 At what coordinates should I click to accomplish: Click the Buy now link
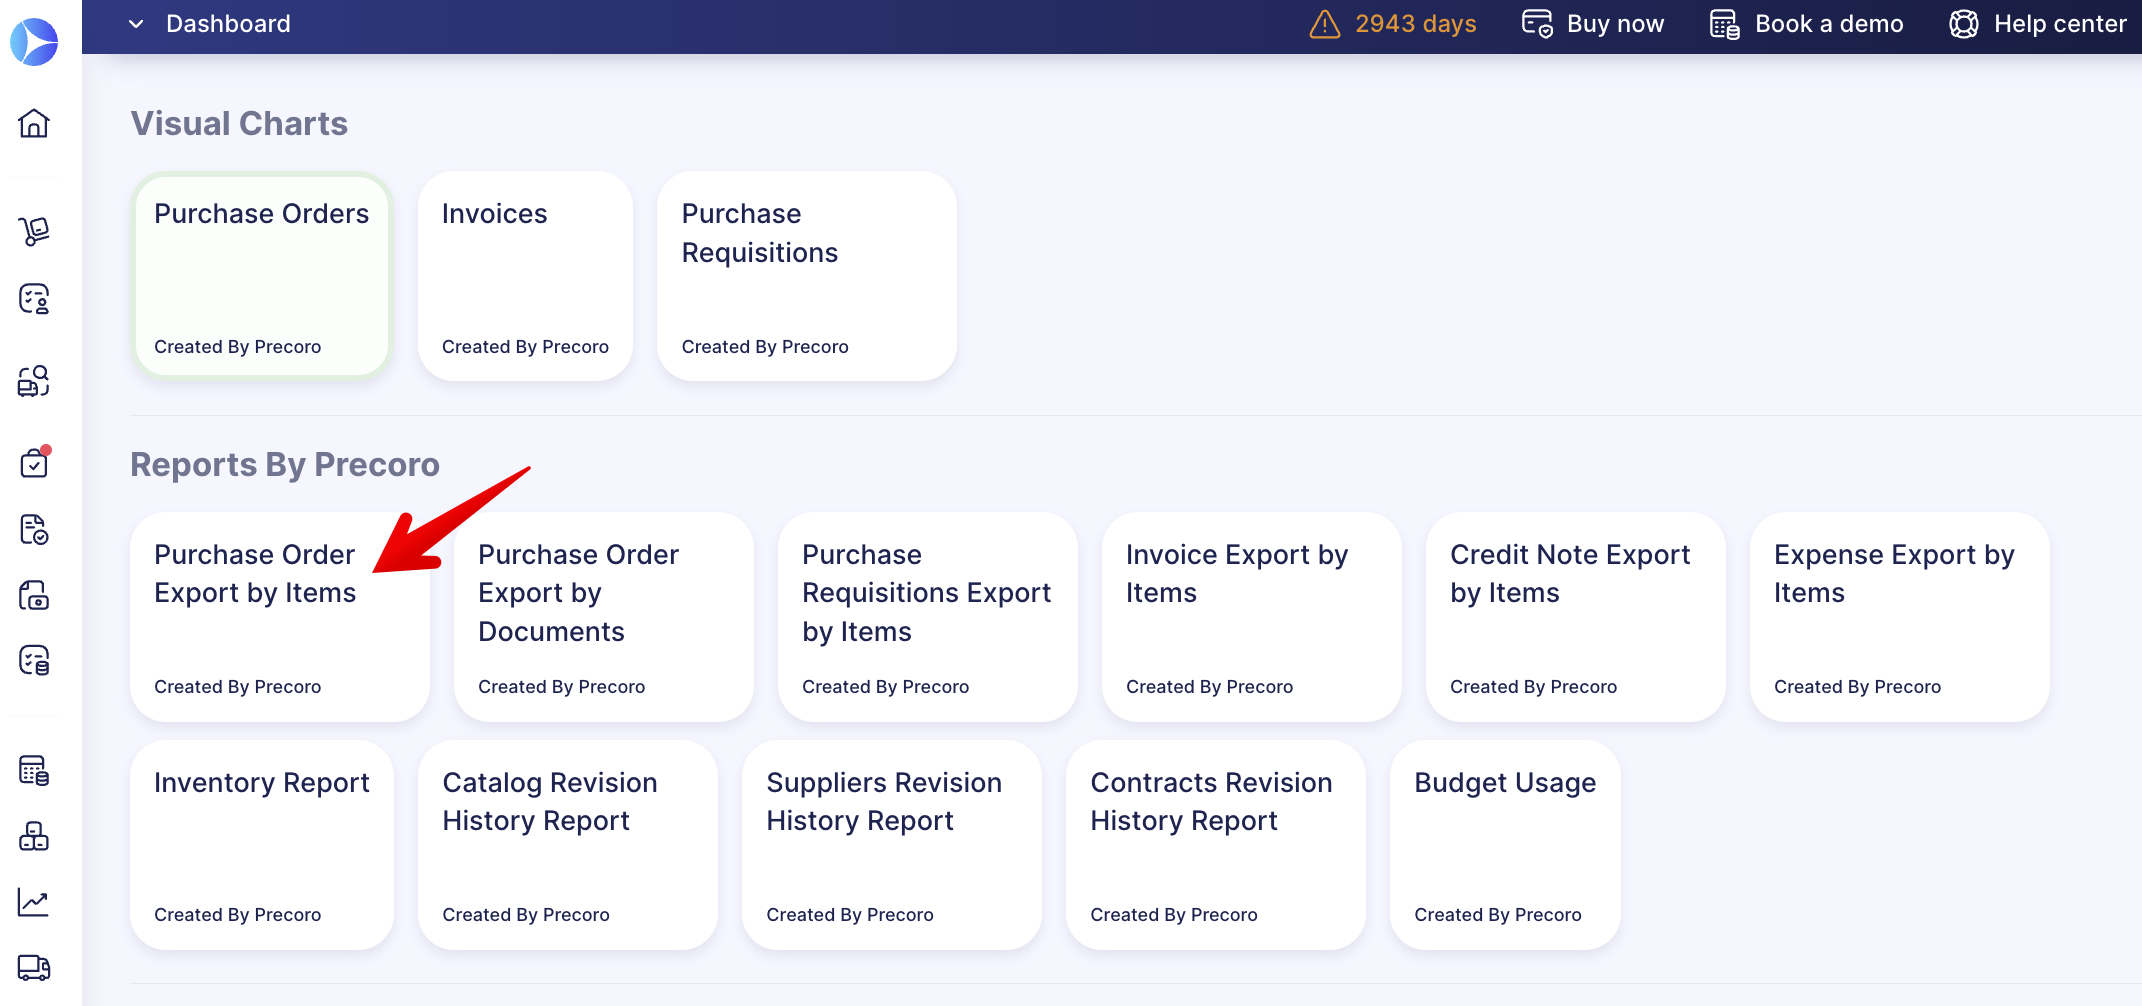pyautogui.click(x=1615, y=24)
